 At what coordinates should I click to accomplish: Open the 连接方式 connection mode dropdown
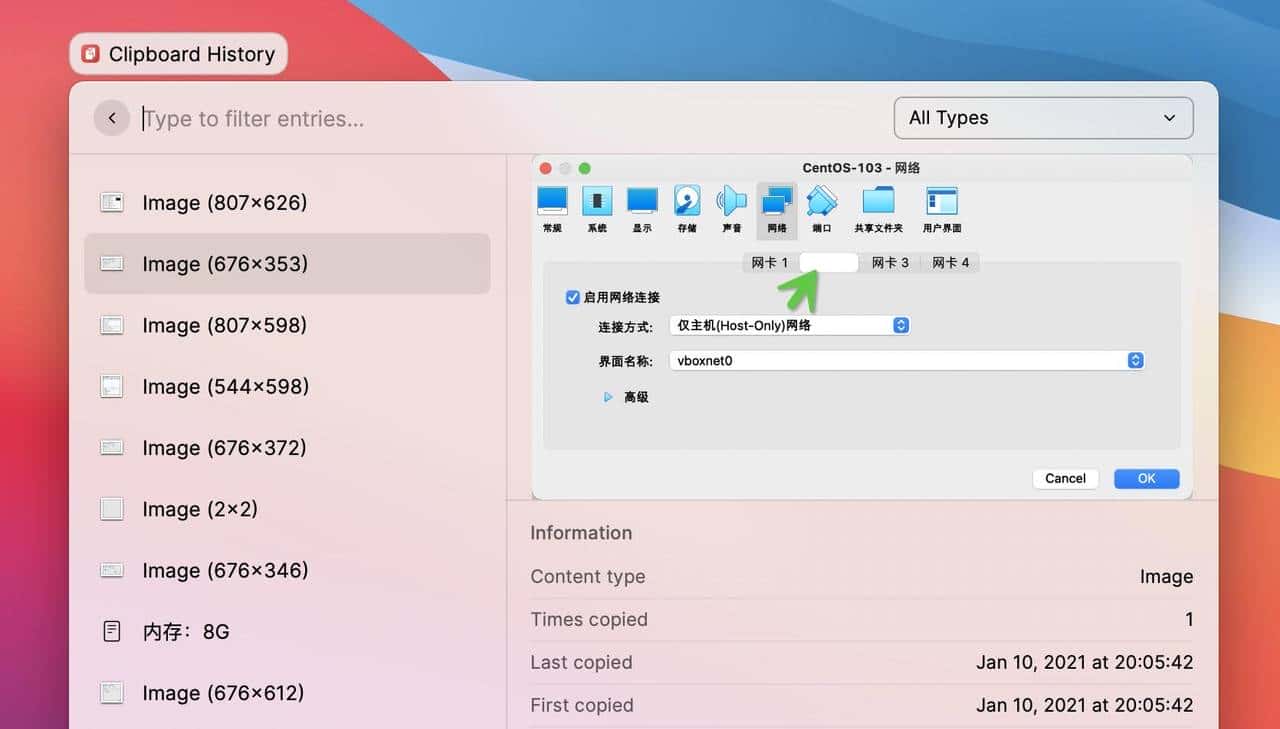pos(899,324)
